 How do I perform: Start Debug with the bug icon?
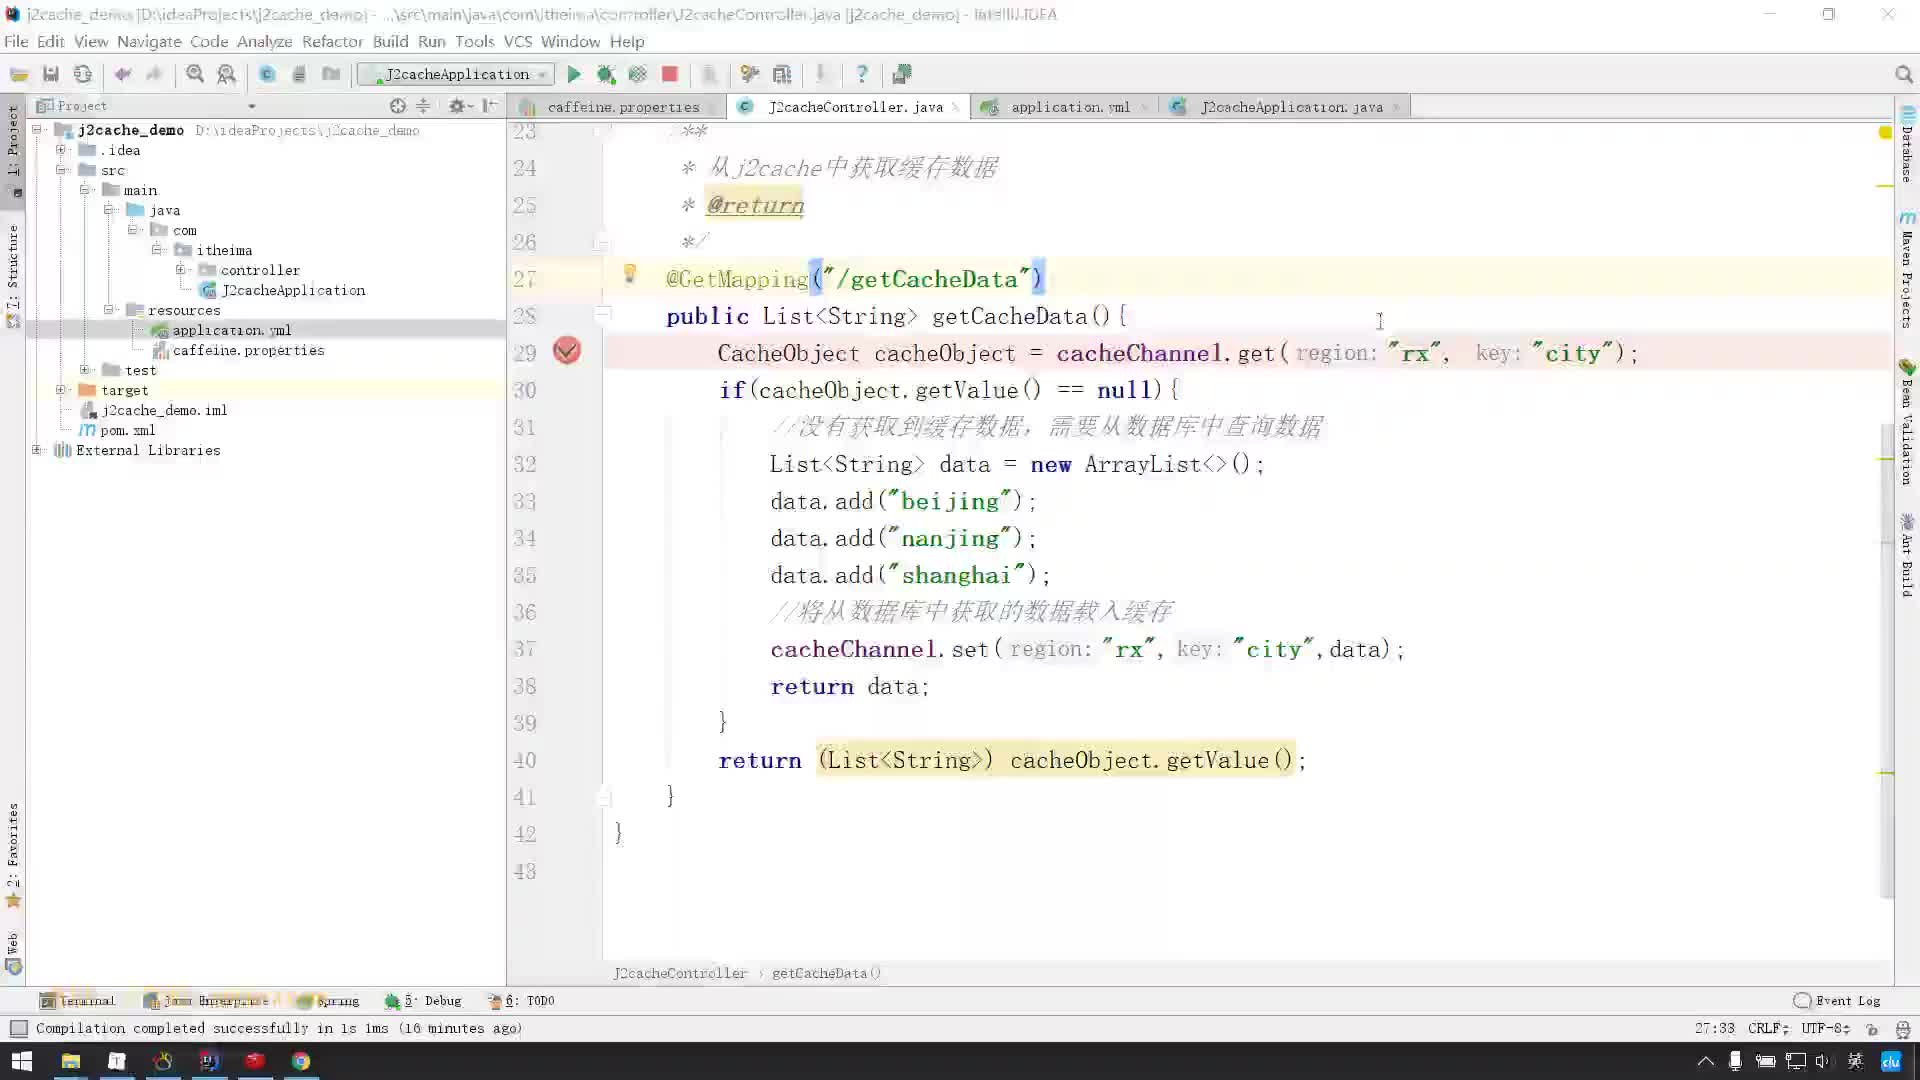[606, 74]
